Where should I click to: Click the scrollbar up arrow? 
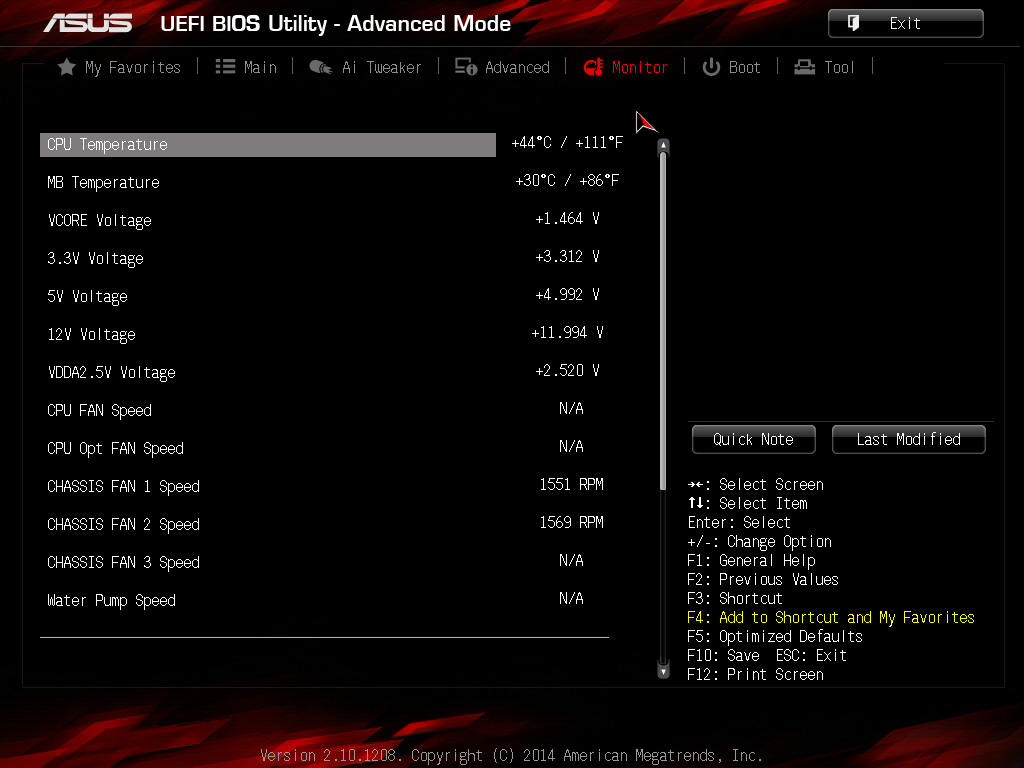664,145
